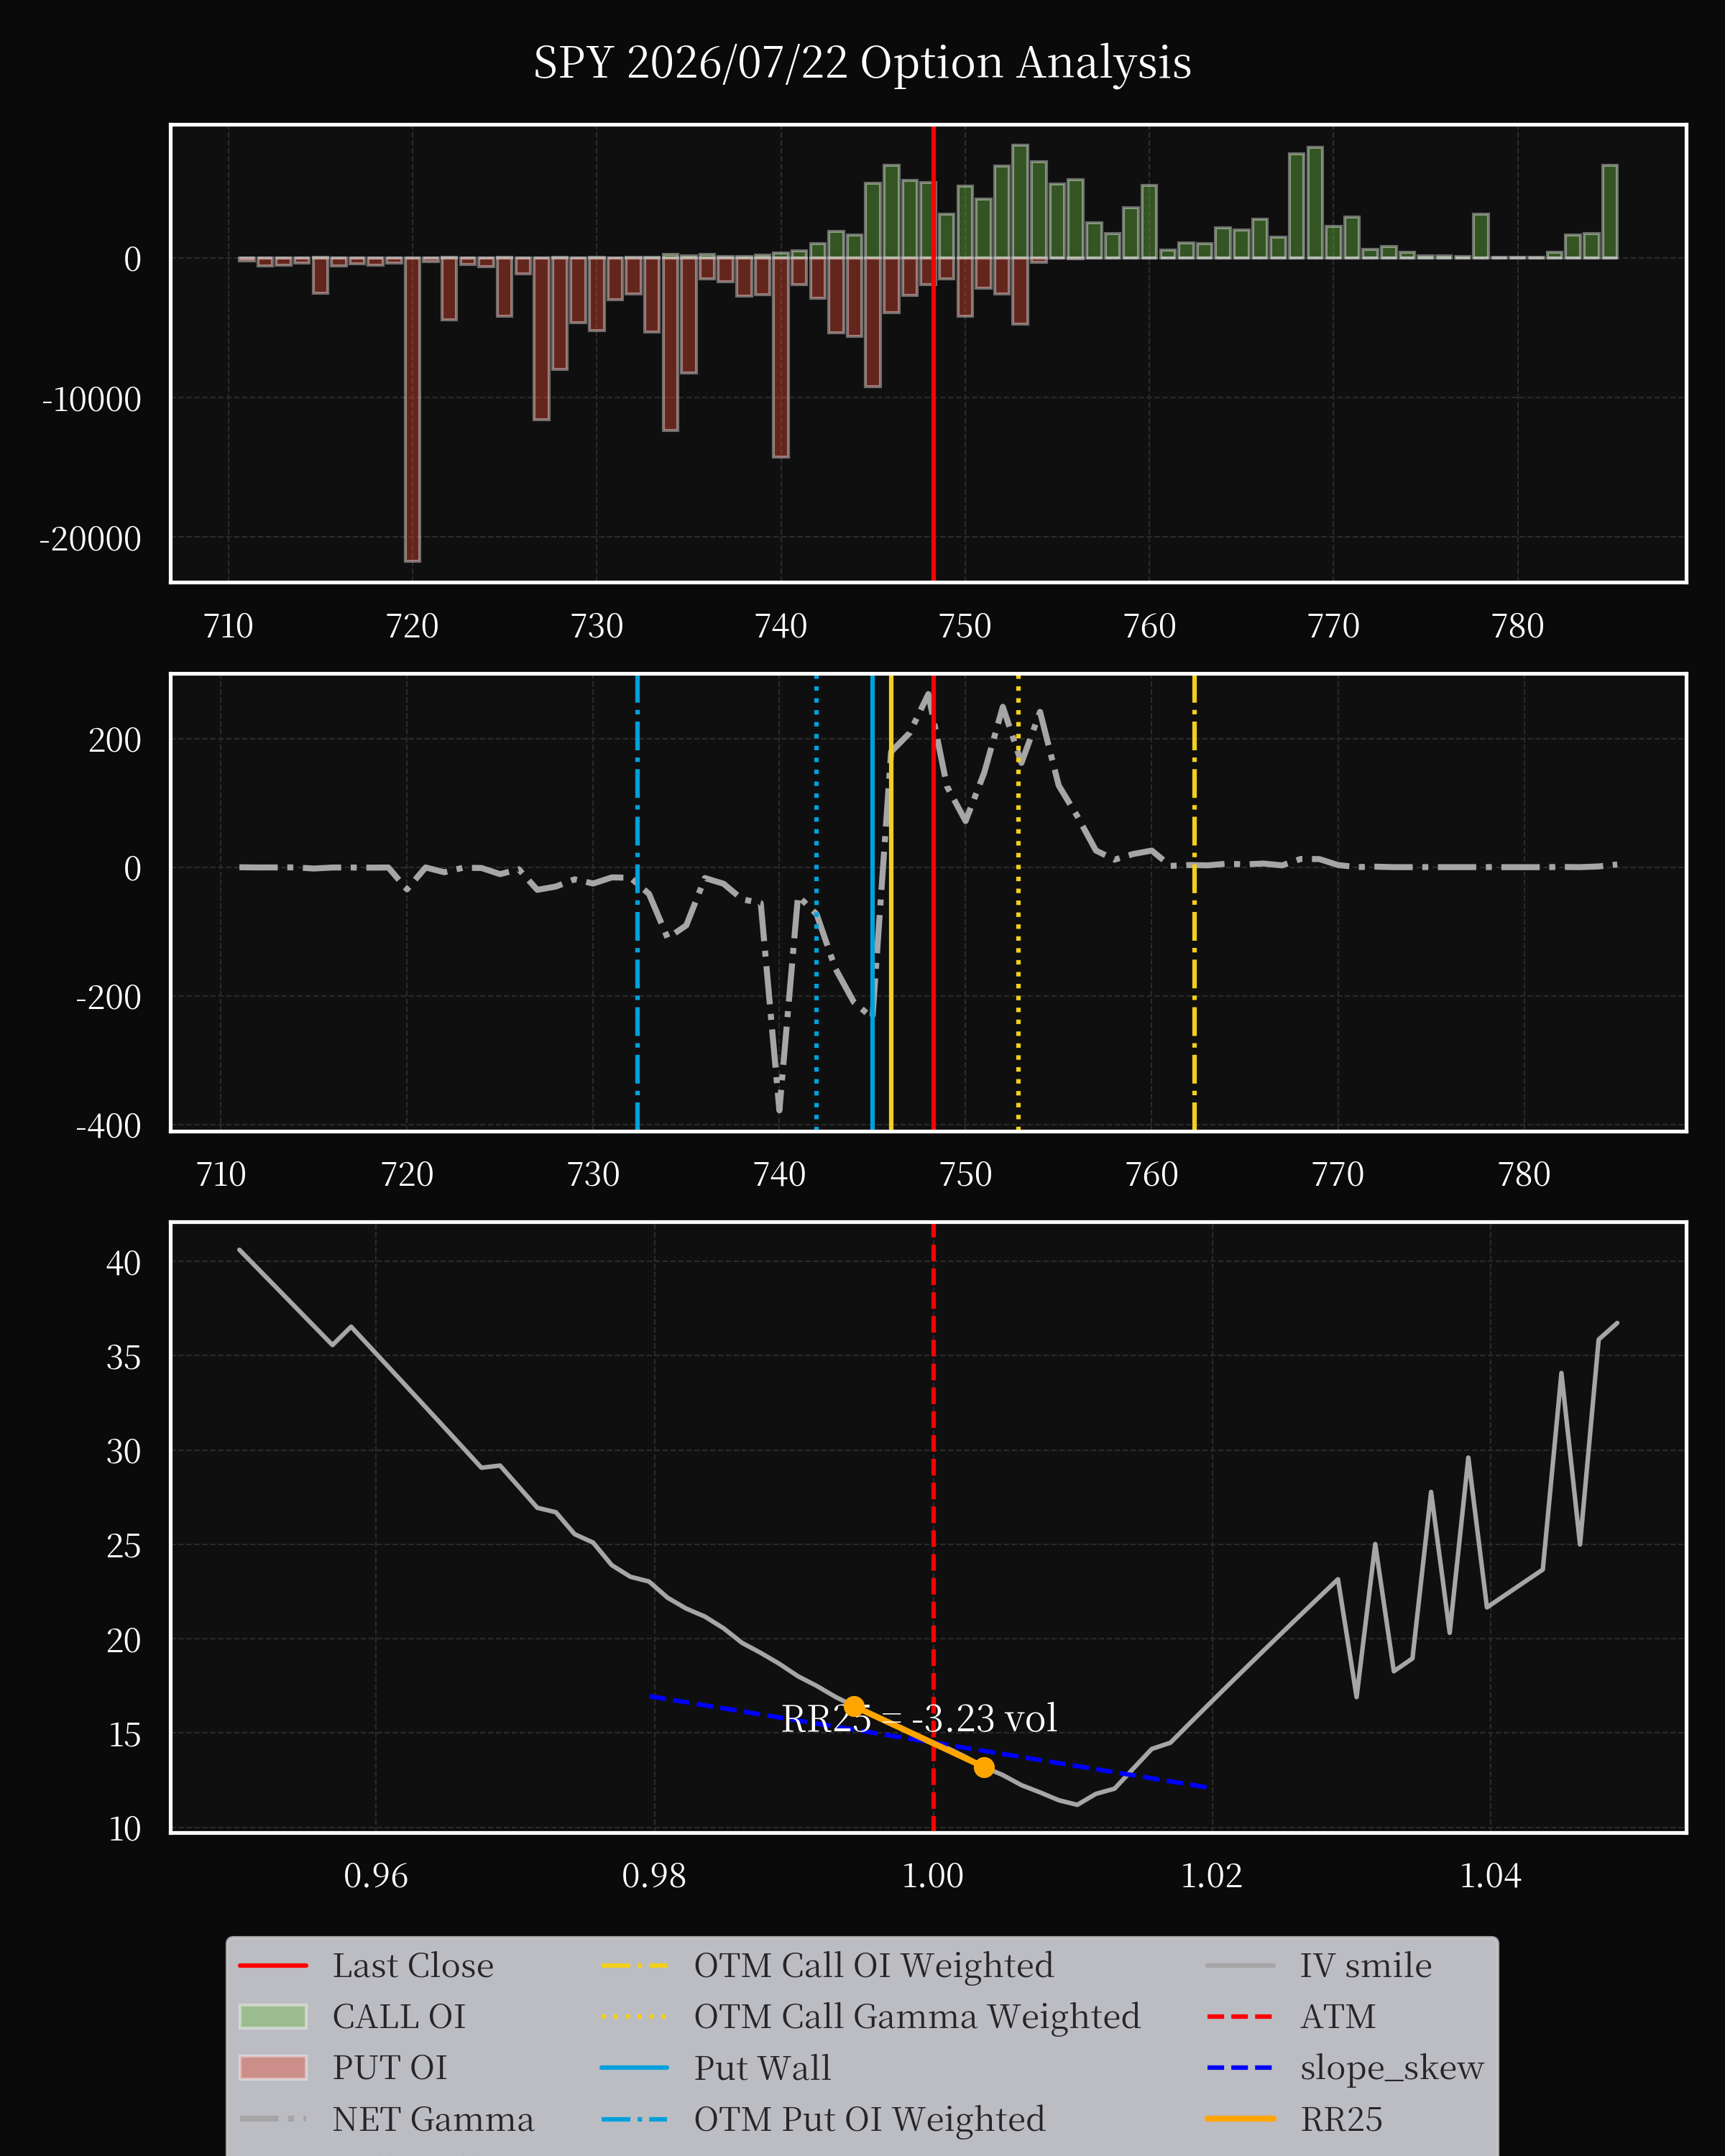1725x2156 pixels.
Task: Click the red Last Close line in top chart
Action: click(933, 353)
